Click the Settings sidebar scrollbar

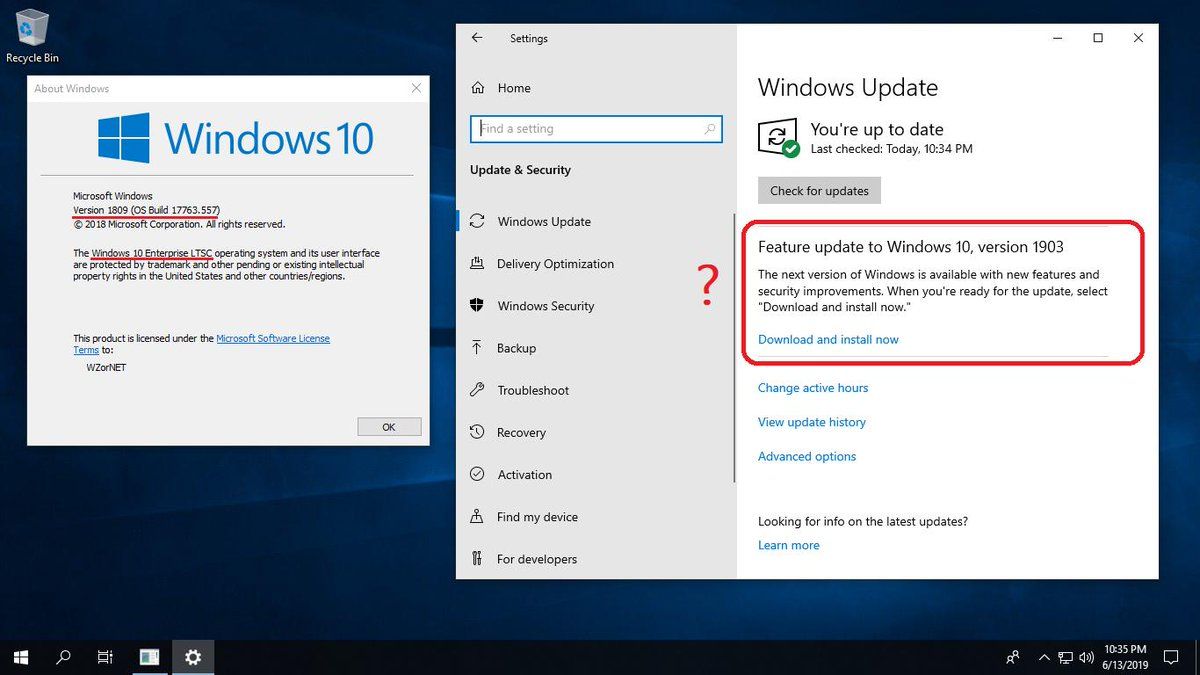pos(735,349)
